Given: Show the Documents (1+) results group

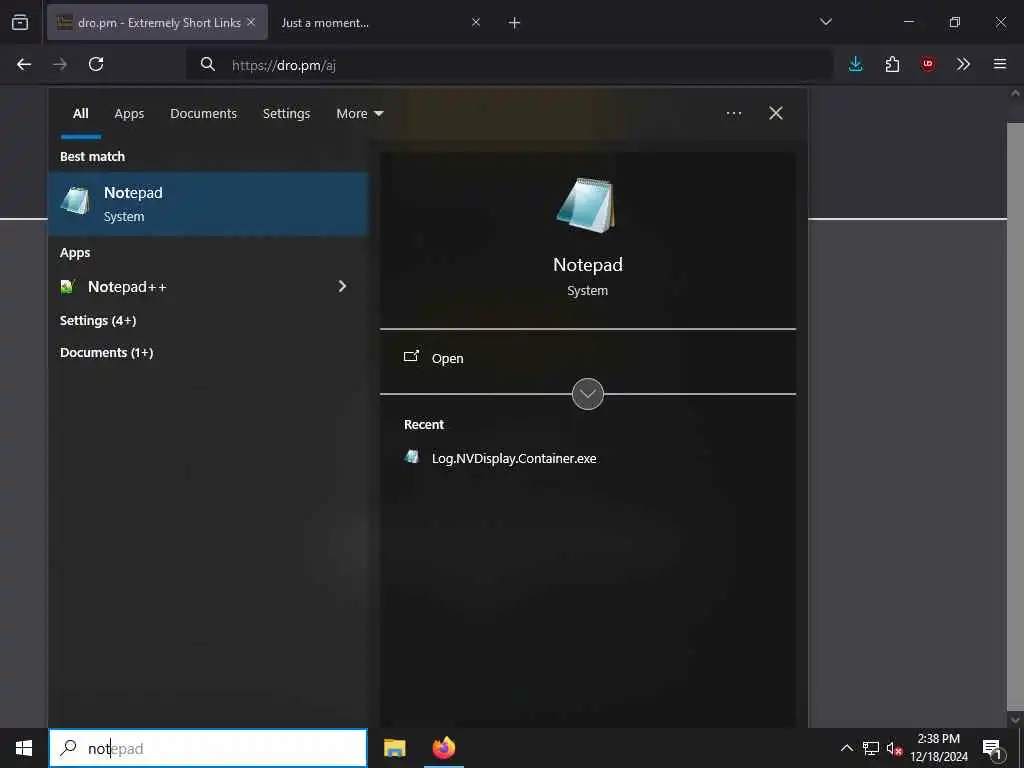Looking at the screenshot, I should tap(106, 353).
